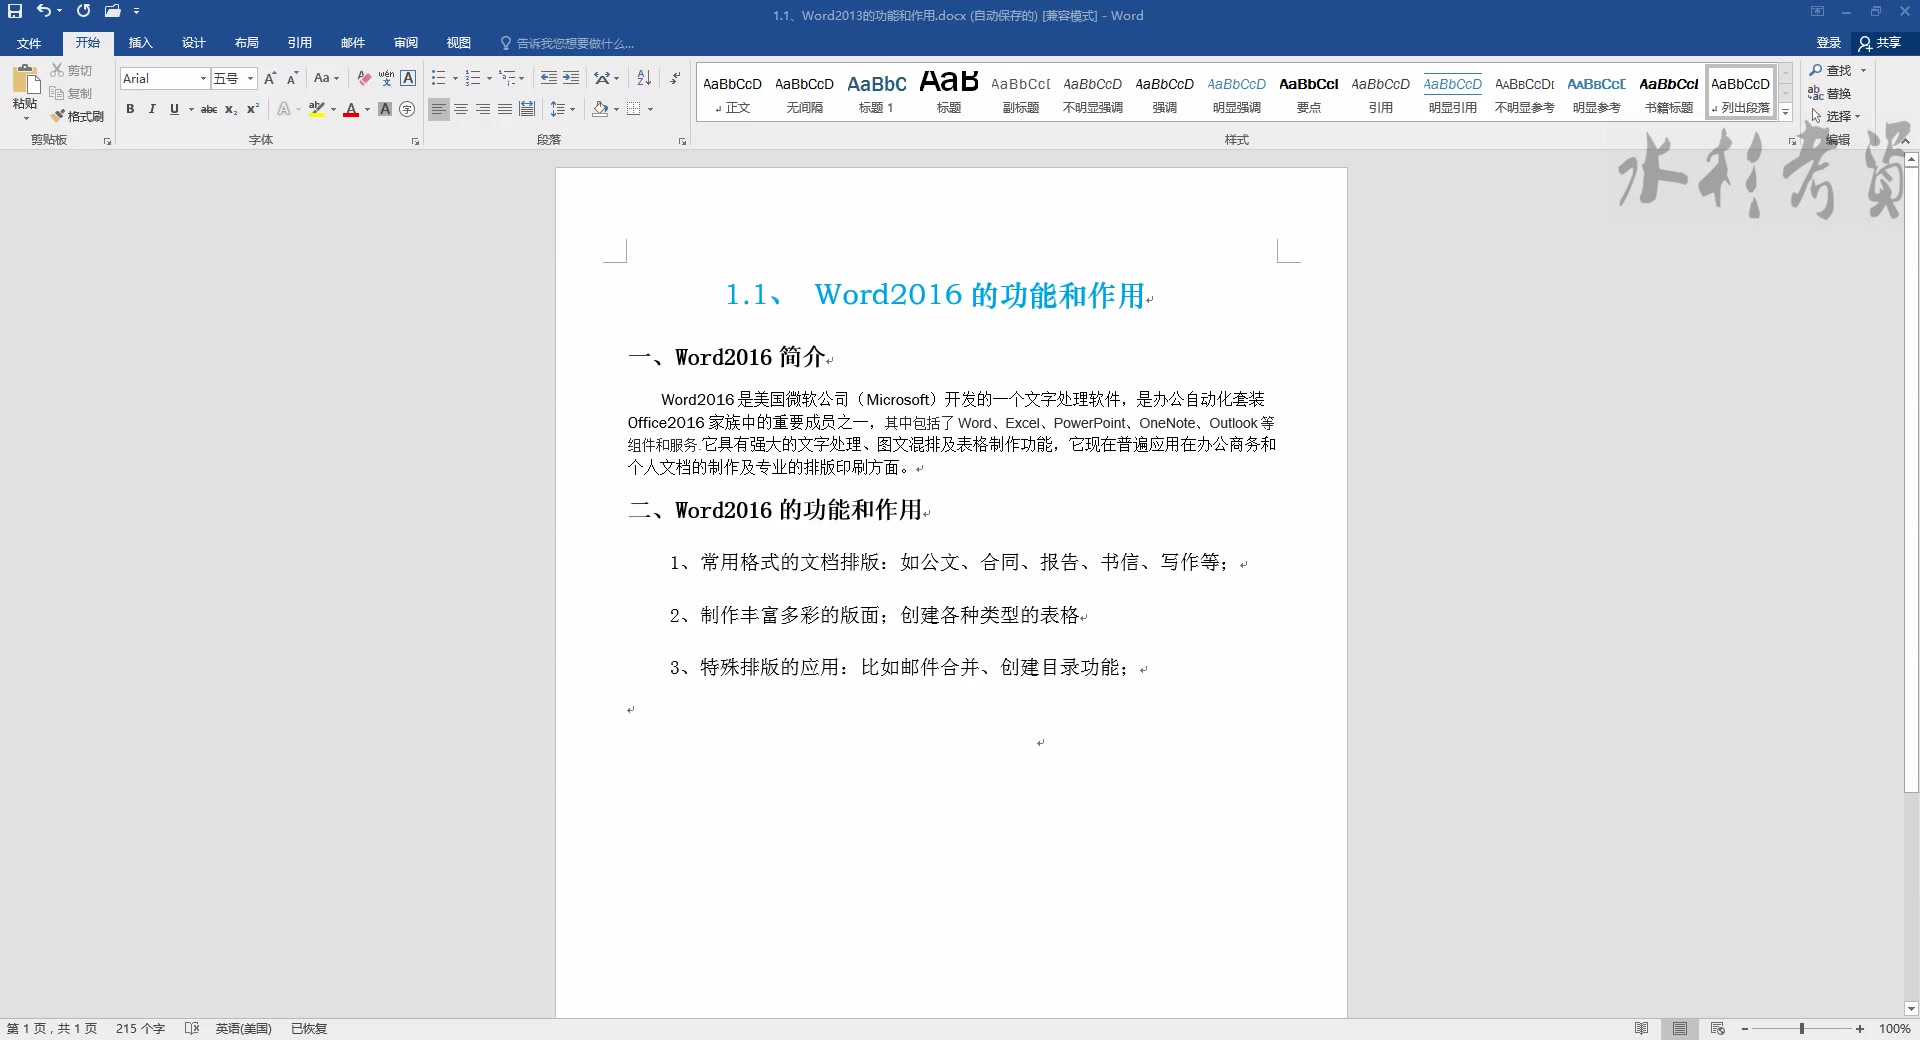
Task: Toggle Superscript formatting
Action: click(253, 109)
